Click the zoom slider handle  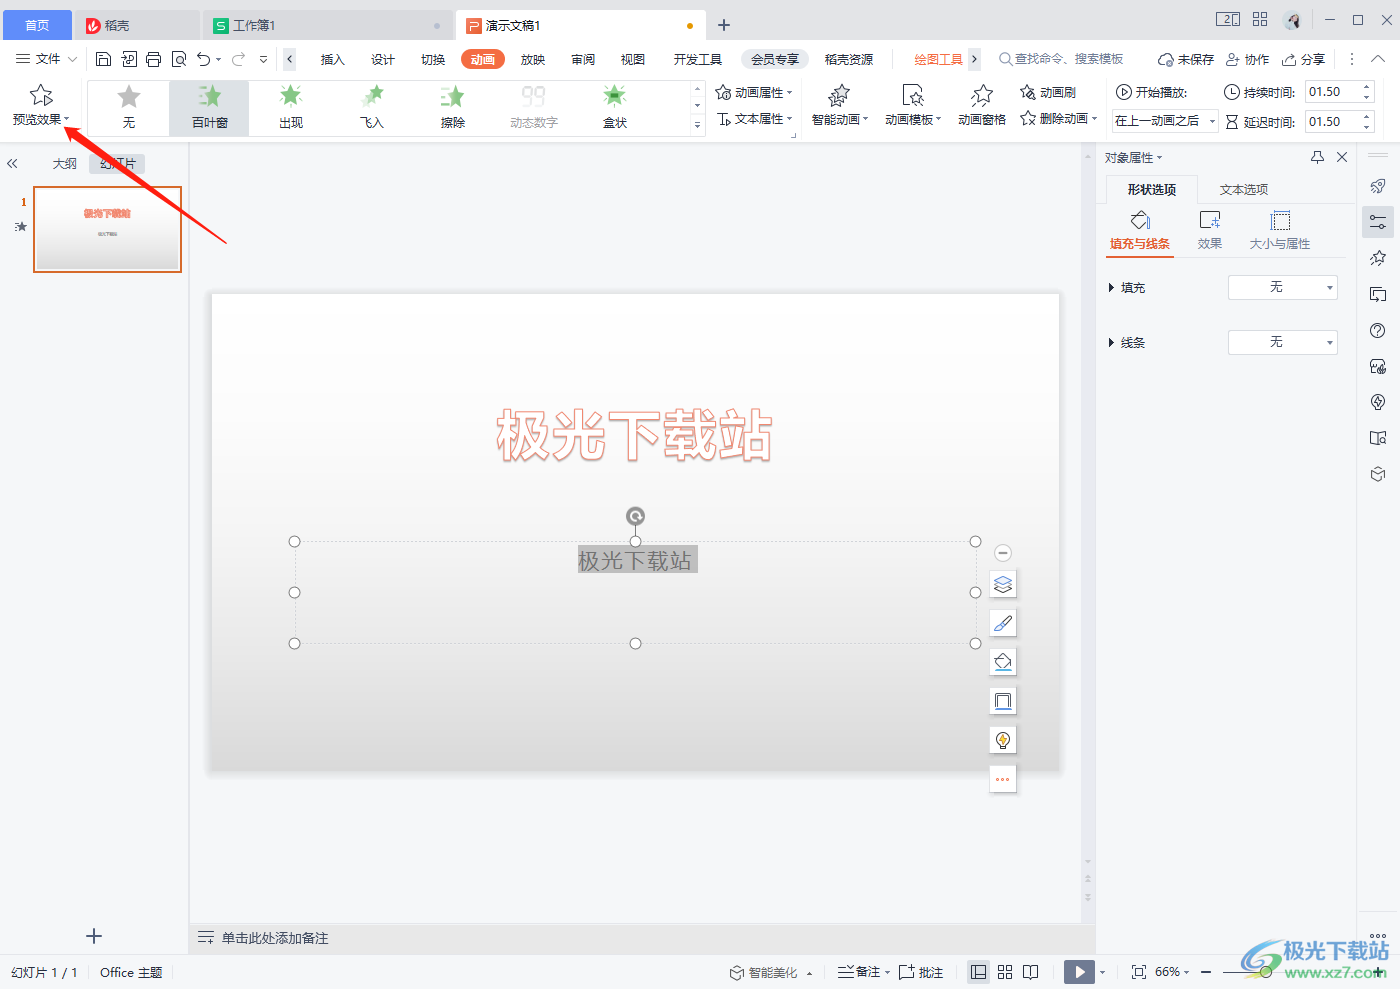tap(1266, 972)
